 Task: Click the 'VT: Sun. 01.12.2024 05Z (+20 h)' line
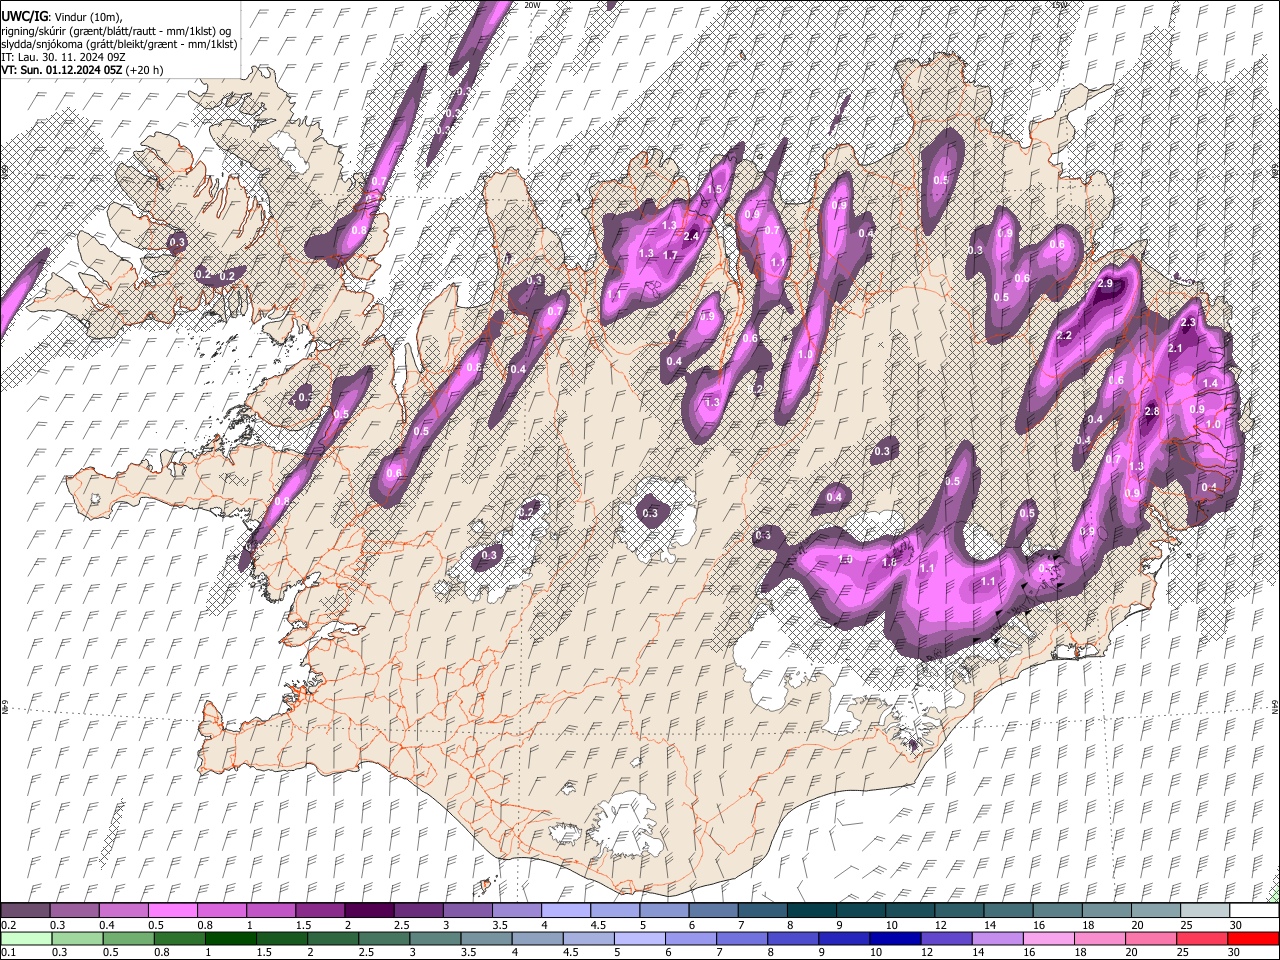(82, 70)
